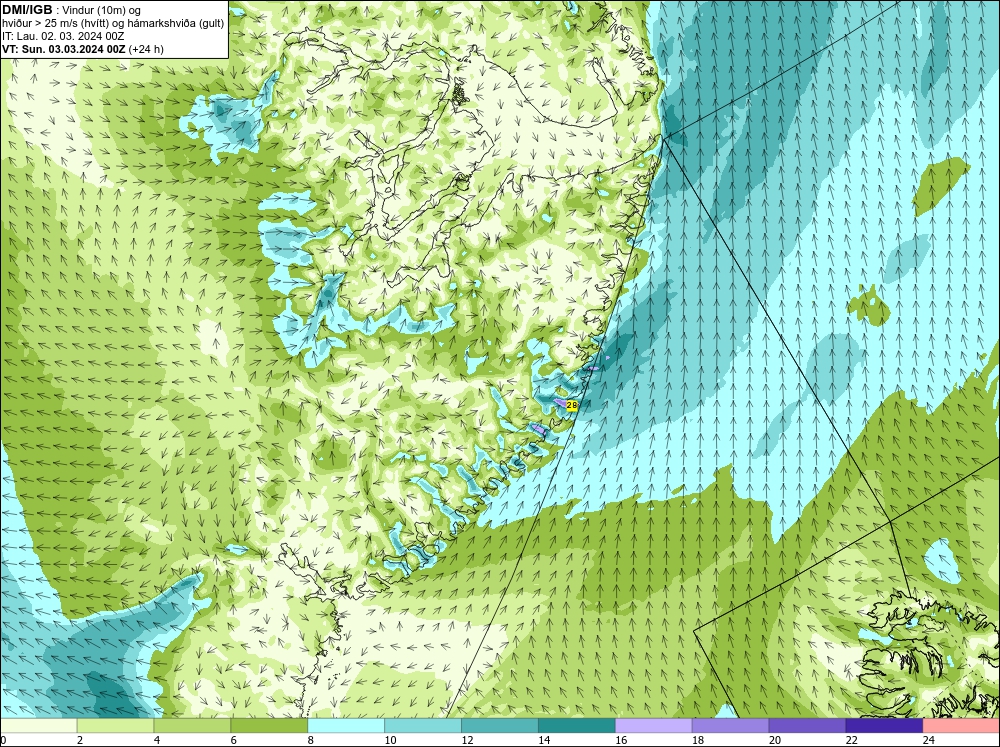Screen dimensions: 1000x747
Task: Click the '(+24 h)' forecast offset text
Action: pos(146,49)
